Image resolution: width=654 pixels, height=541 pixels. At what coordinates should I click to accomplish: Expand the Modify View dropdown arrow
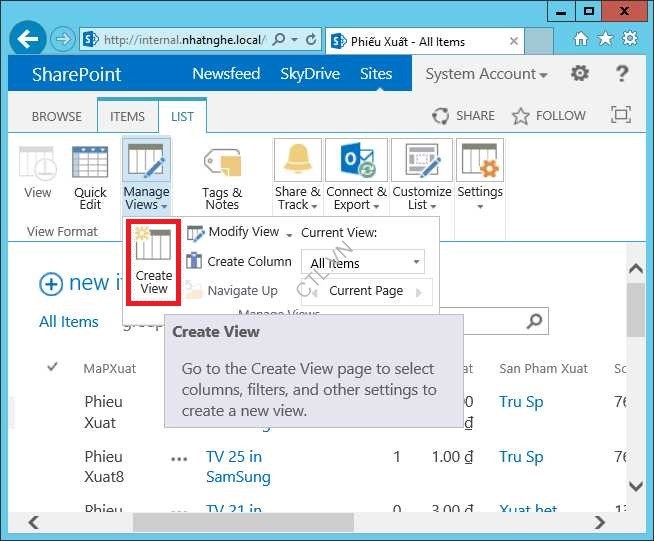pyautogui.click(x=290, y=234)
